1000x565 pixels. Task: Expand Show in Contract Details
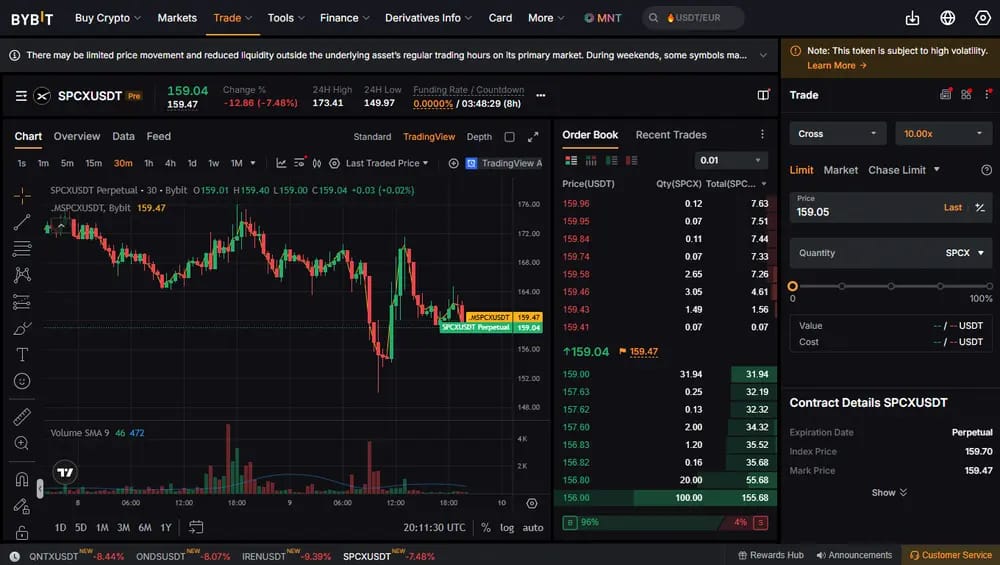pos(889,492)
